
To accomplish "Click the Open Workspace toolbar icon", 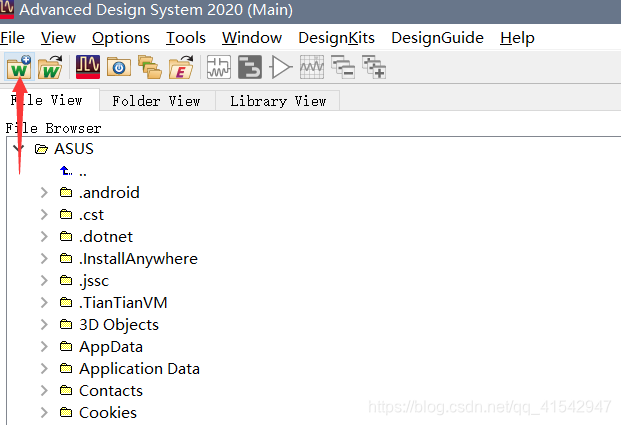I will pos(50,67).
